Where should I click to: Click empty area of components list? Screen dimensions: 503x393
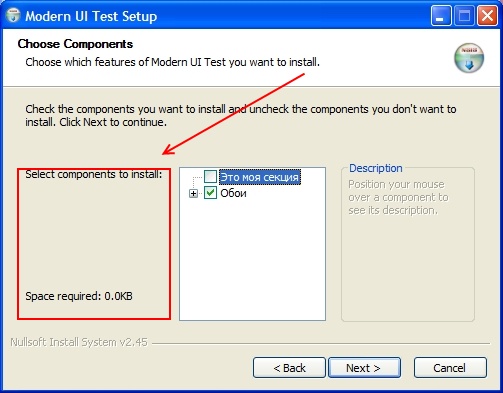[252, 260]
